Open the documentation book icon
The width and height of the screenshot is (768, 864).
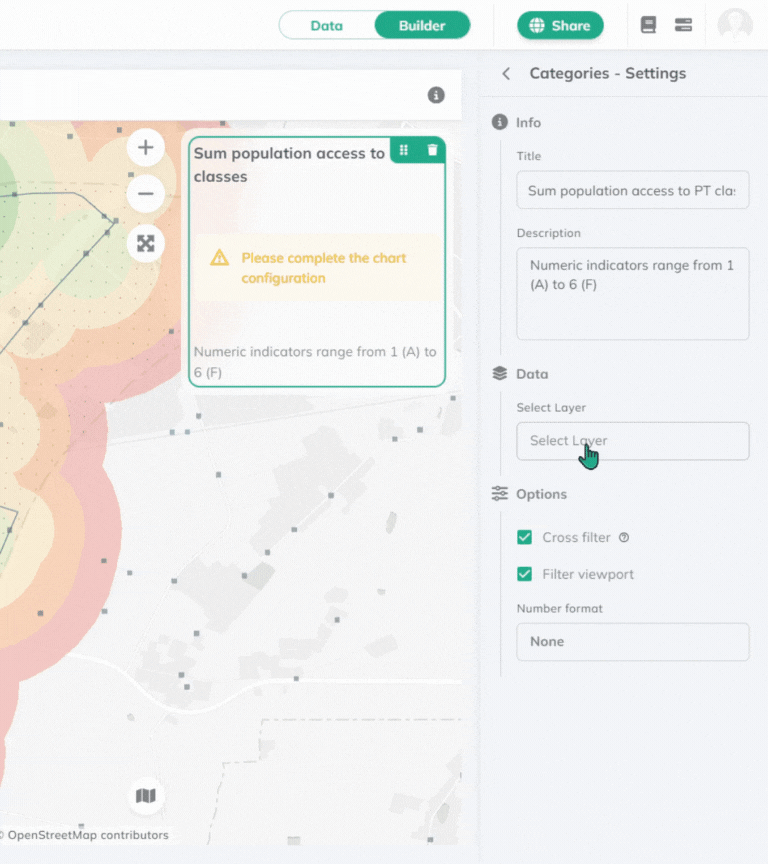[x=648, y=25]
